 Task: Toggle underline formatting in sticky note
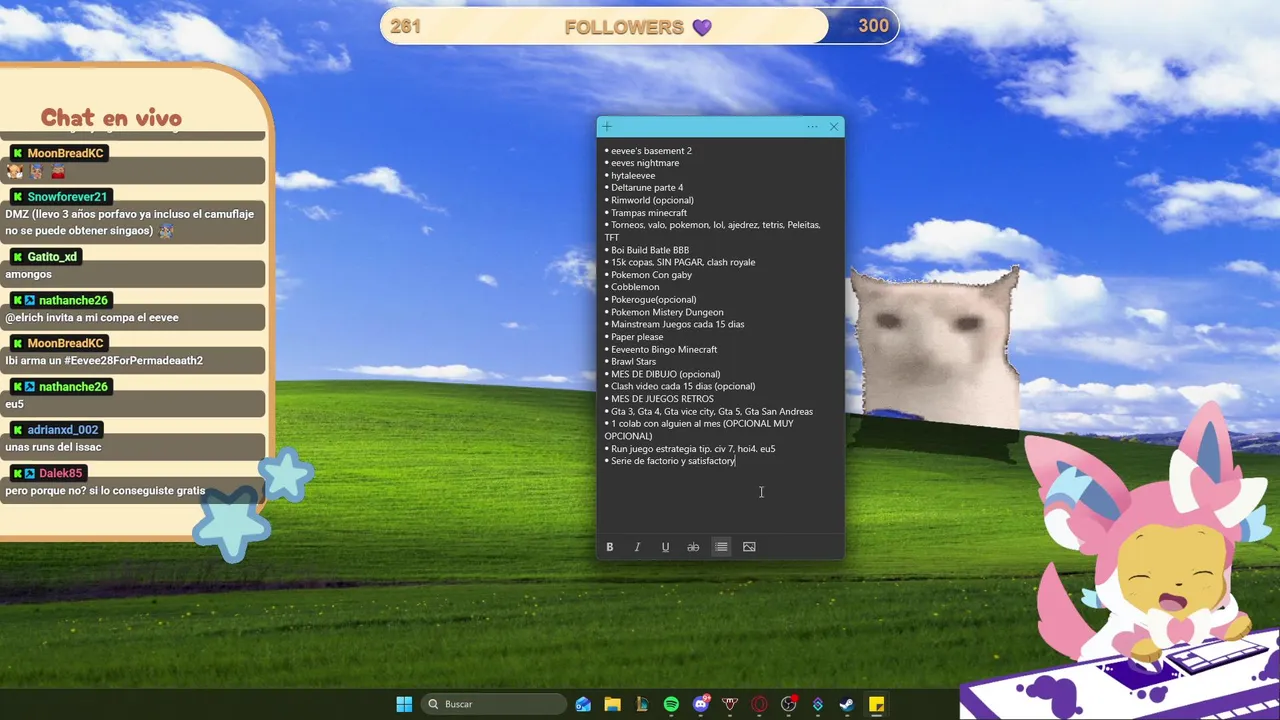coord(665,547)
